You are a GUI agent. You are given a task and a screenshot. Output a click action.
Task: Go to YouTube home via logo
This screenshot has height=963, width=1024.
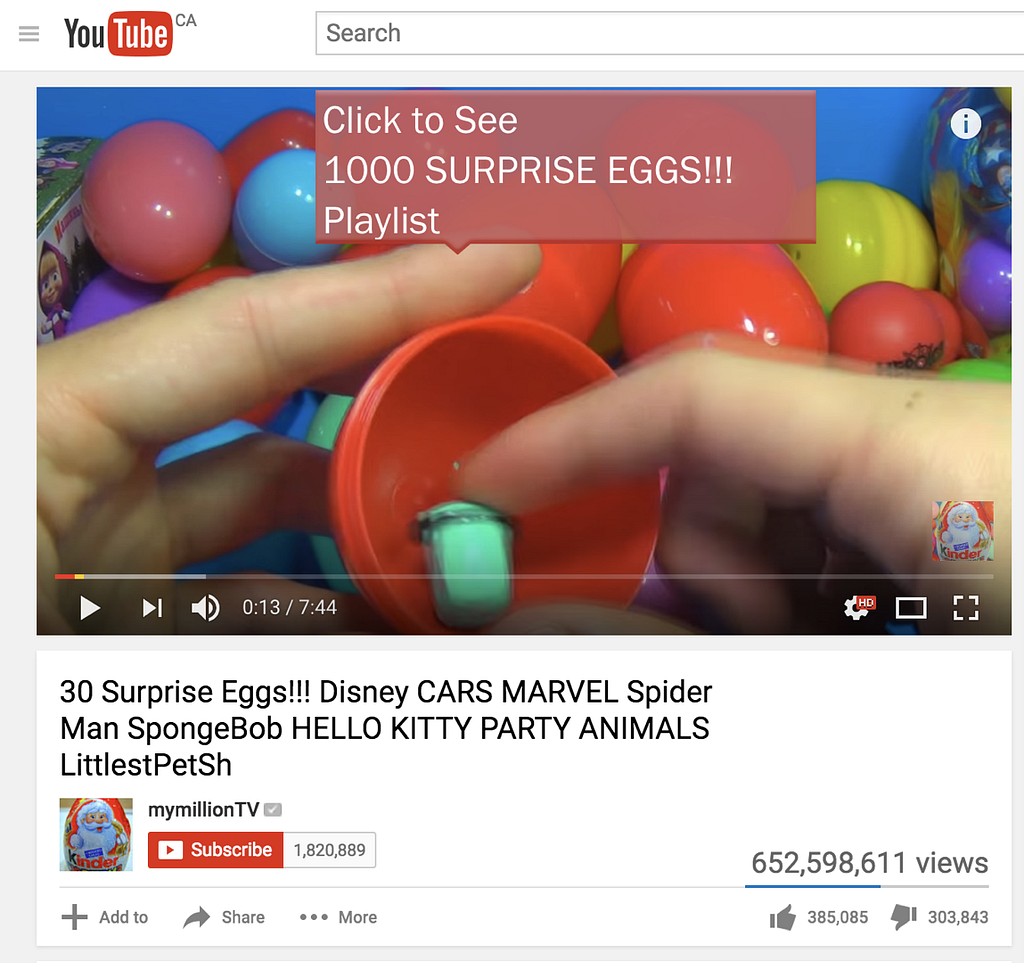click(x=118, y=33)
